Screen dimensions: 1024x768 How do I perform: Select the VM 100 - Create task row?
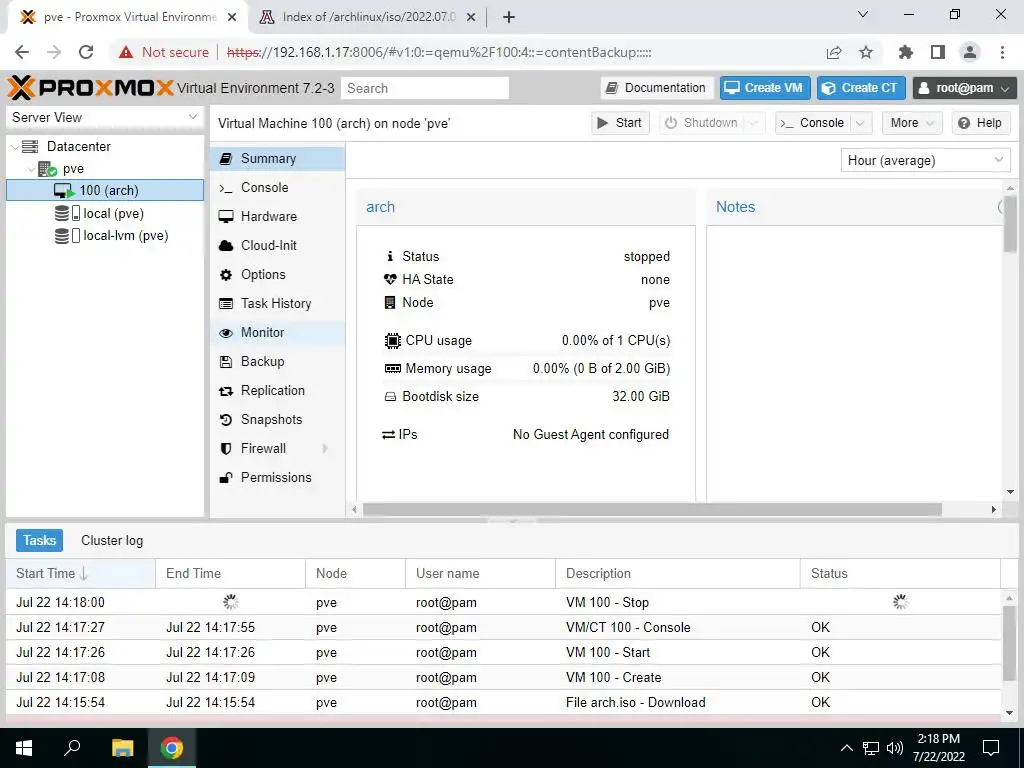(x=504, y=677)
